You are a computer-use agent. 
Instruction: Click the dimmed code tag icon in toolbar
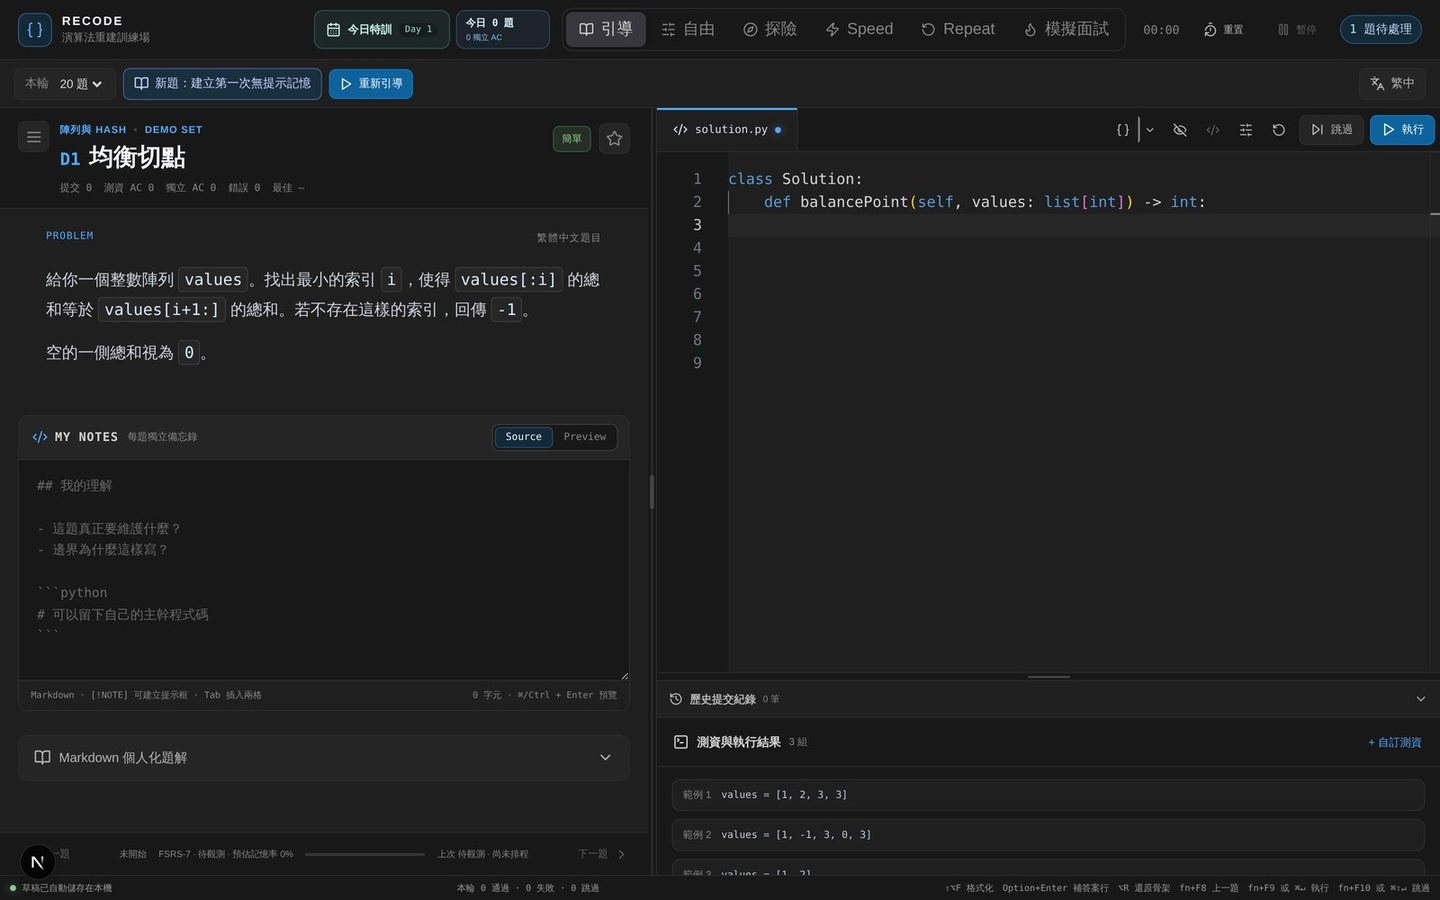[x=1213, y=130]
